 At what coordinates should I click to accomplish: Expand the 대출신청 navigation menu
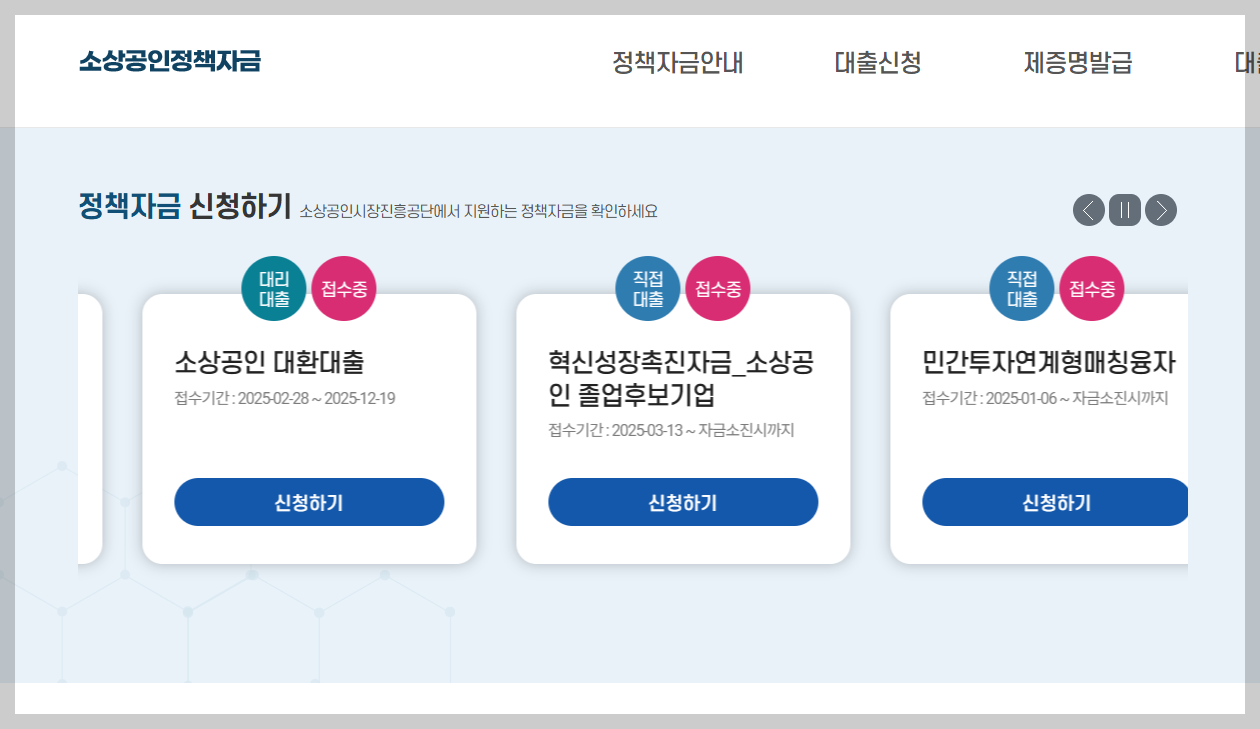pos(879,63)
